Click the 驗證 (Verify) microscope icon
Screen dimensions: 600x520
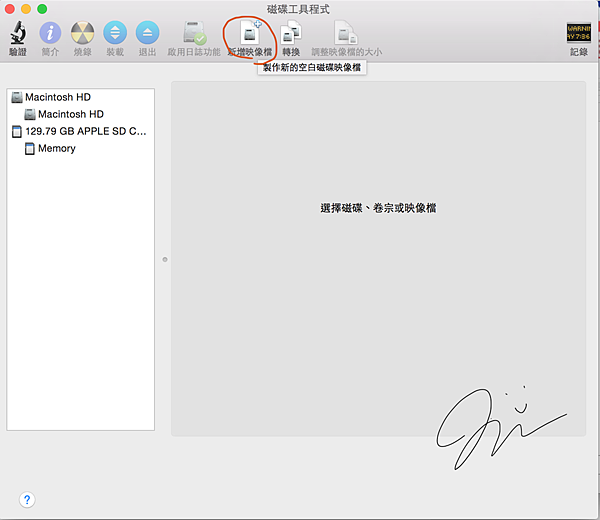point(18,33)
